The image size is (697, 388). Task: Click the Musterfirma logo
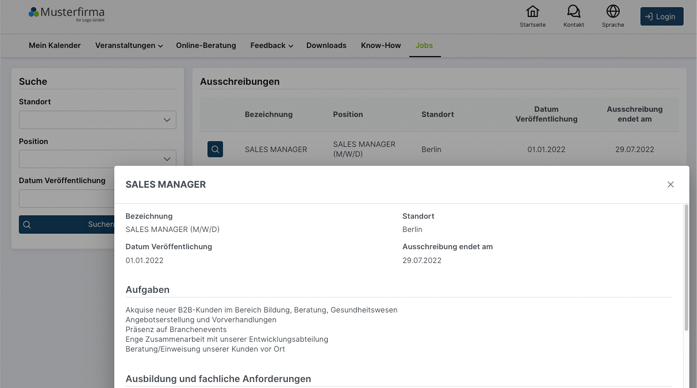(x=67, y=14)
